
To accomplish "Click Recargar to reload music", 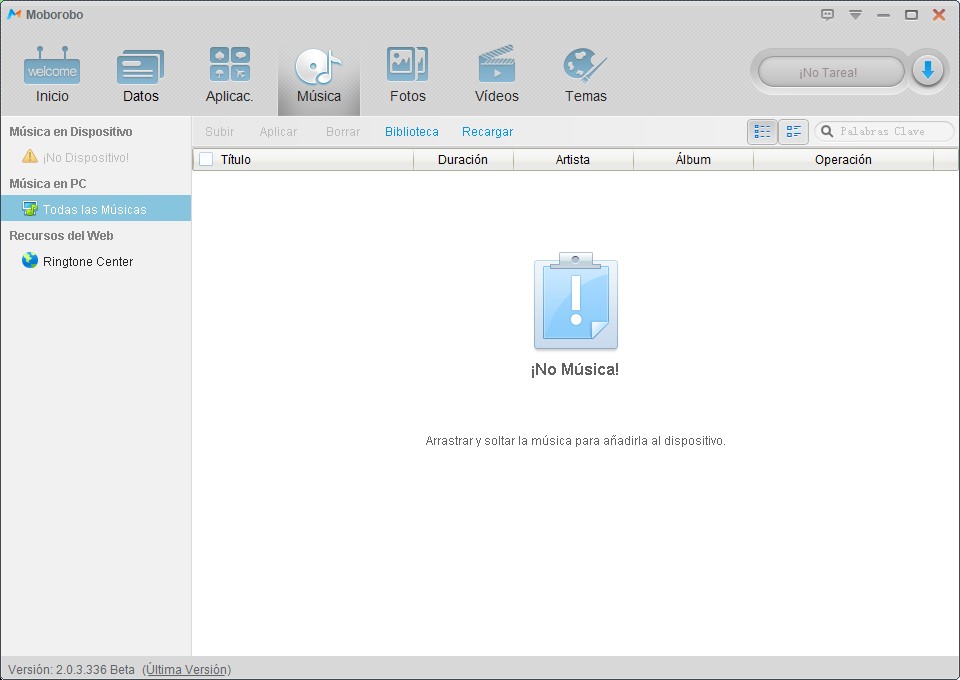I will click(487, 132).
